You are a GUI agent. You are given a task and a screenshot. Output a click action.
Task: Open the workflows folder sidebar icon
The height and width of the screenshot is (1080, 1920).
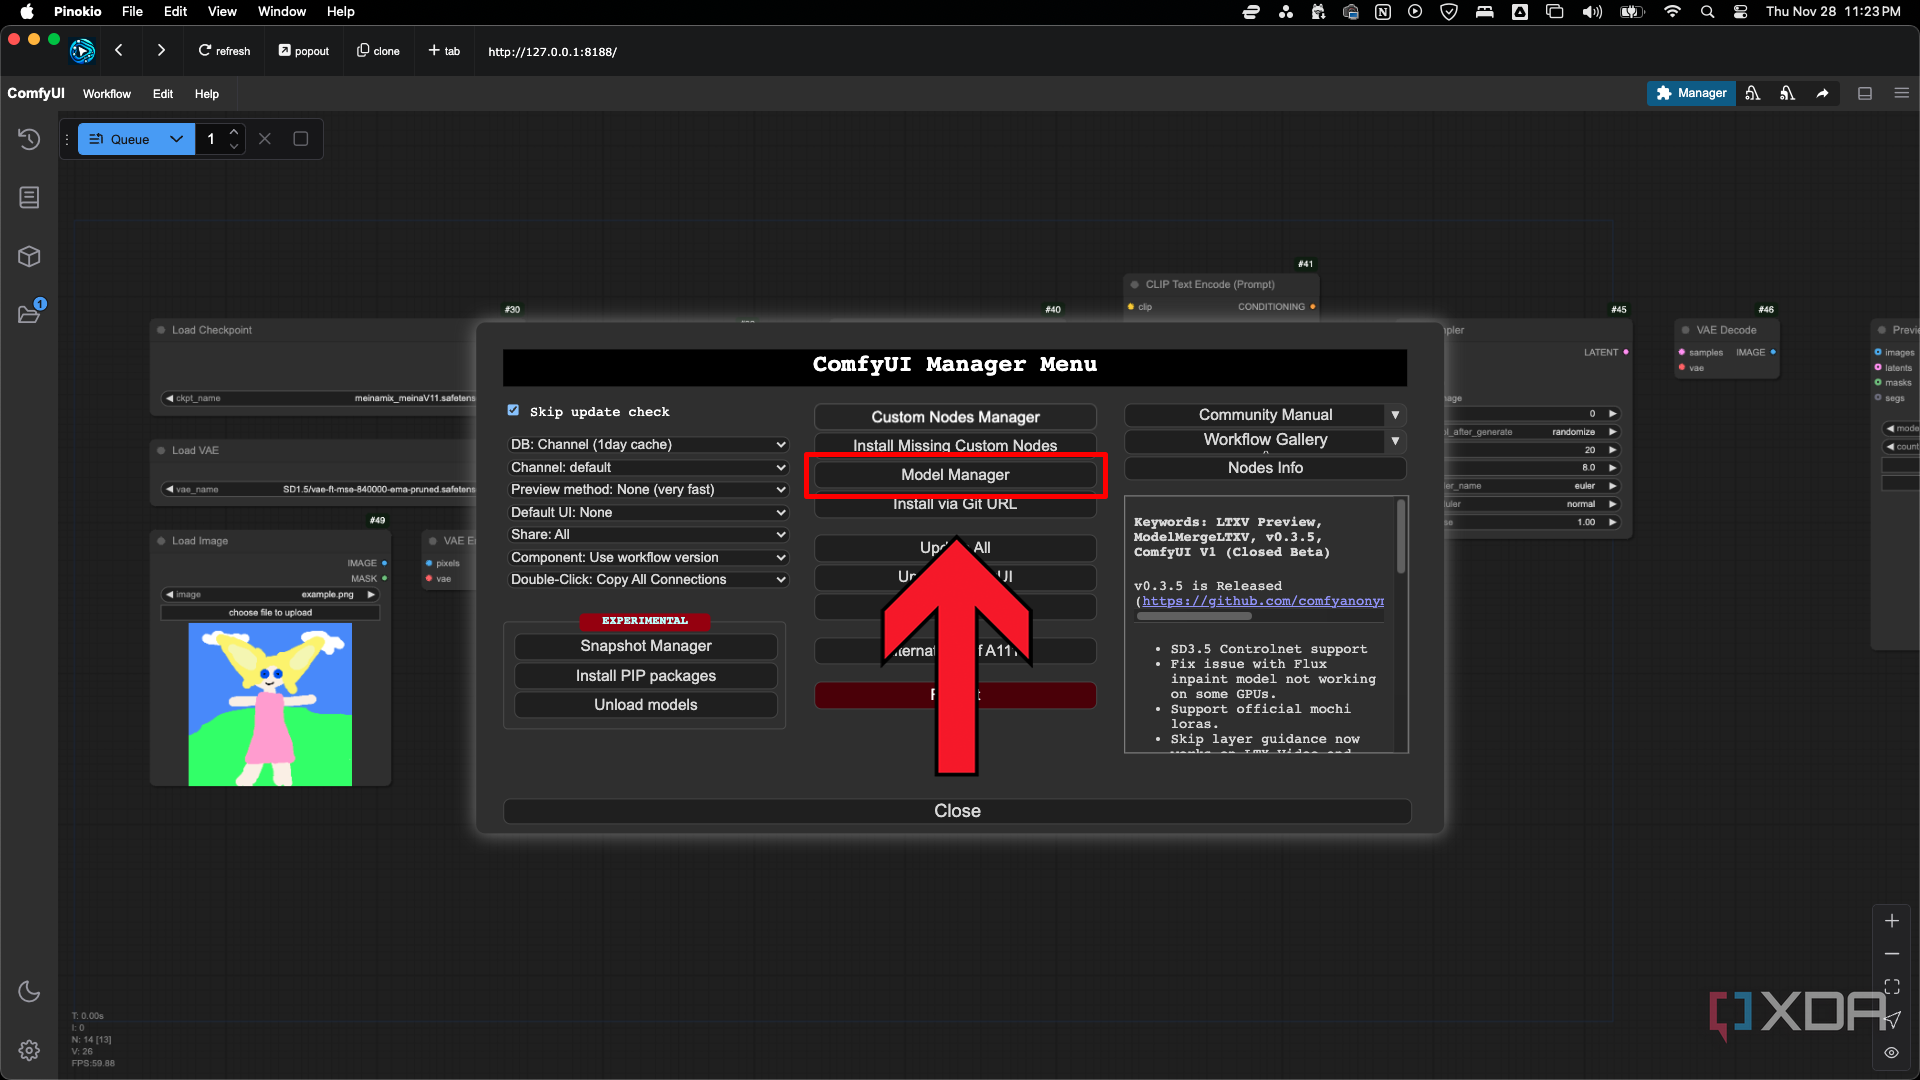point(29,314)
